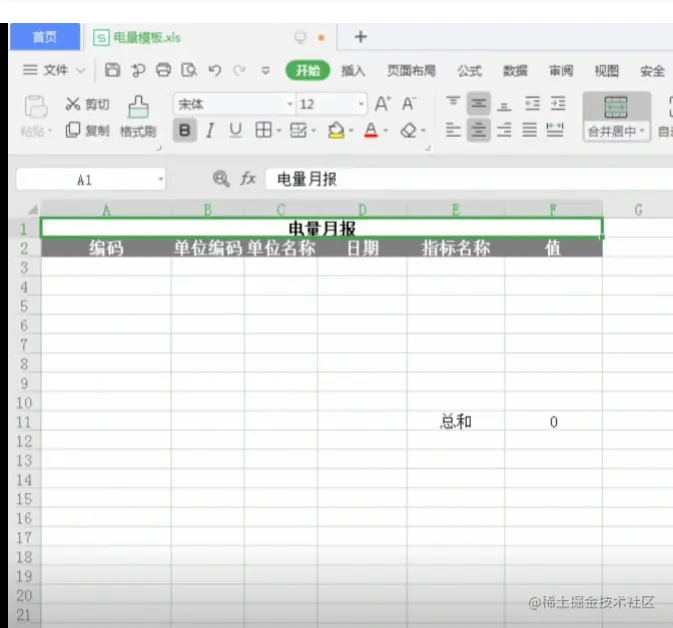Open the 文件 menu
Viewport: 673px width, 628px height.
click(55, 70)
